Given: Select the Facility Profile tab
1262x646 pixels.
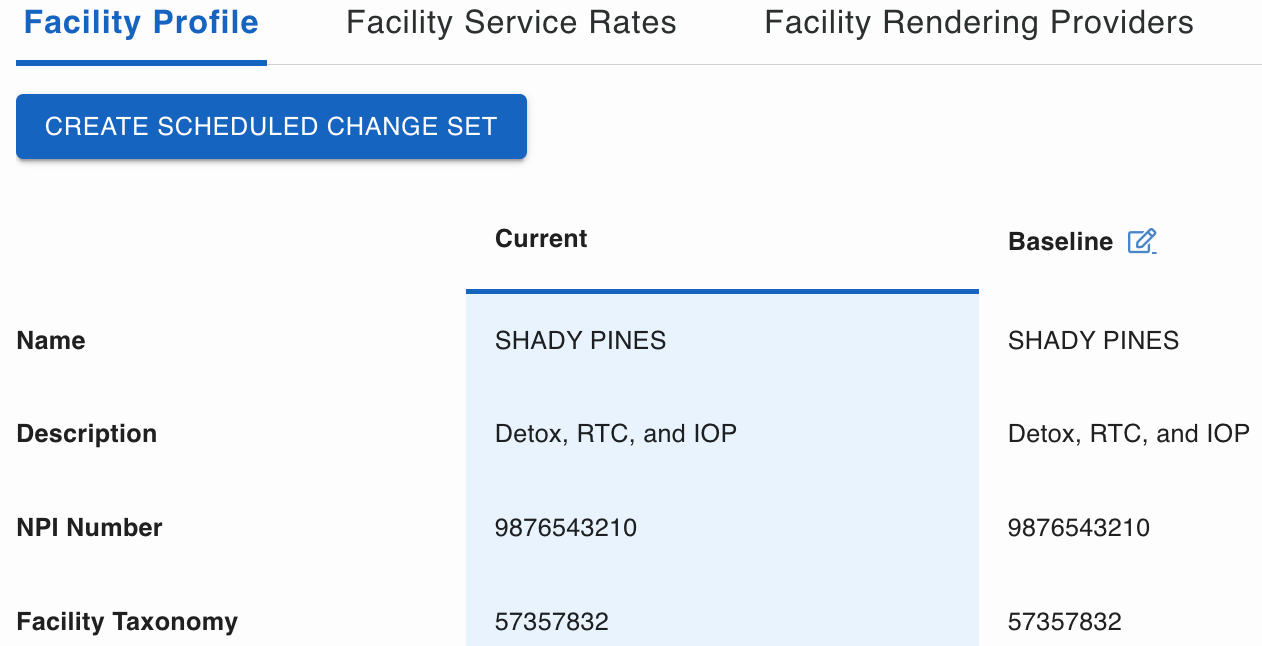Looking at the screenshot, I should tap(141, 23).
